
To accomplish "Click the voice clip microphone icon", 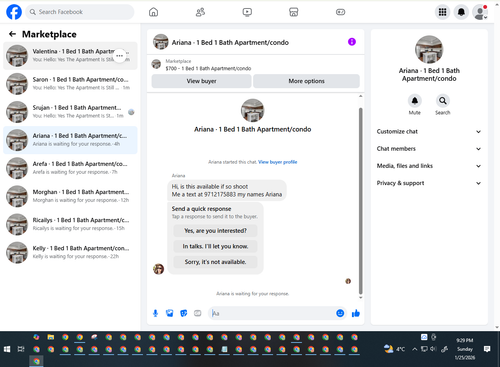I will (155, 313).
